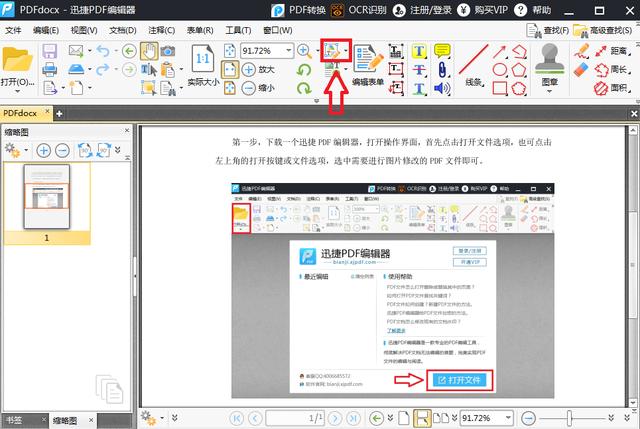The image size is (640, 429).
Task: Expand the 图章 dropdown arrow
Action: (549, 91)
